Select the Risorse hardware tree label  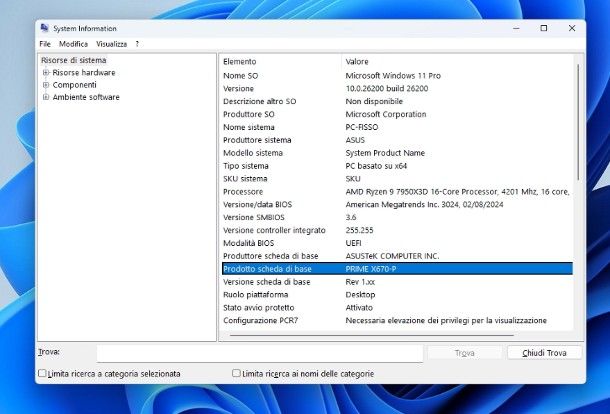click(x=84, y=72)
